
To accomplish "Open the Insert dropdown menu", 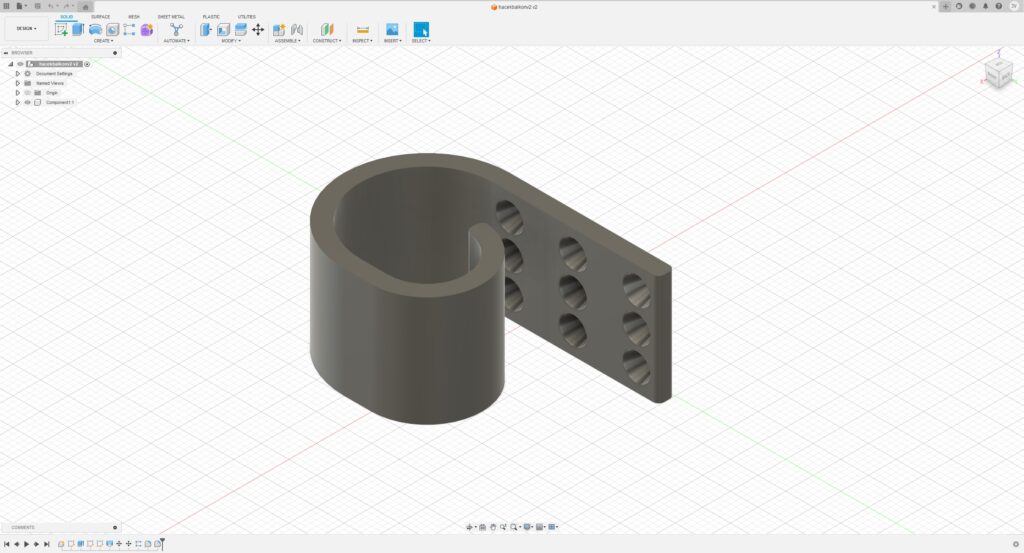I will click(x=392, y=41).
